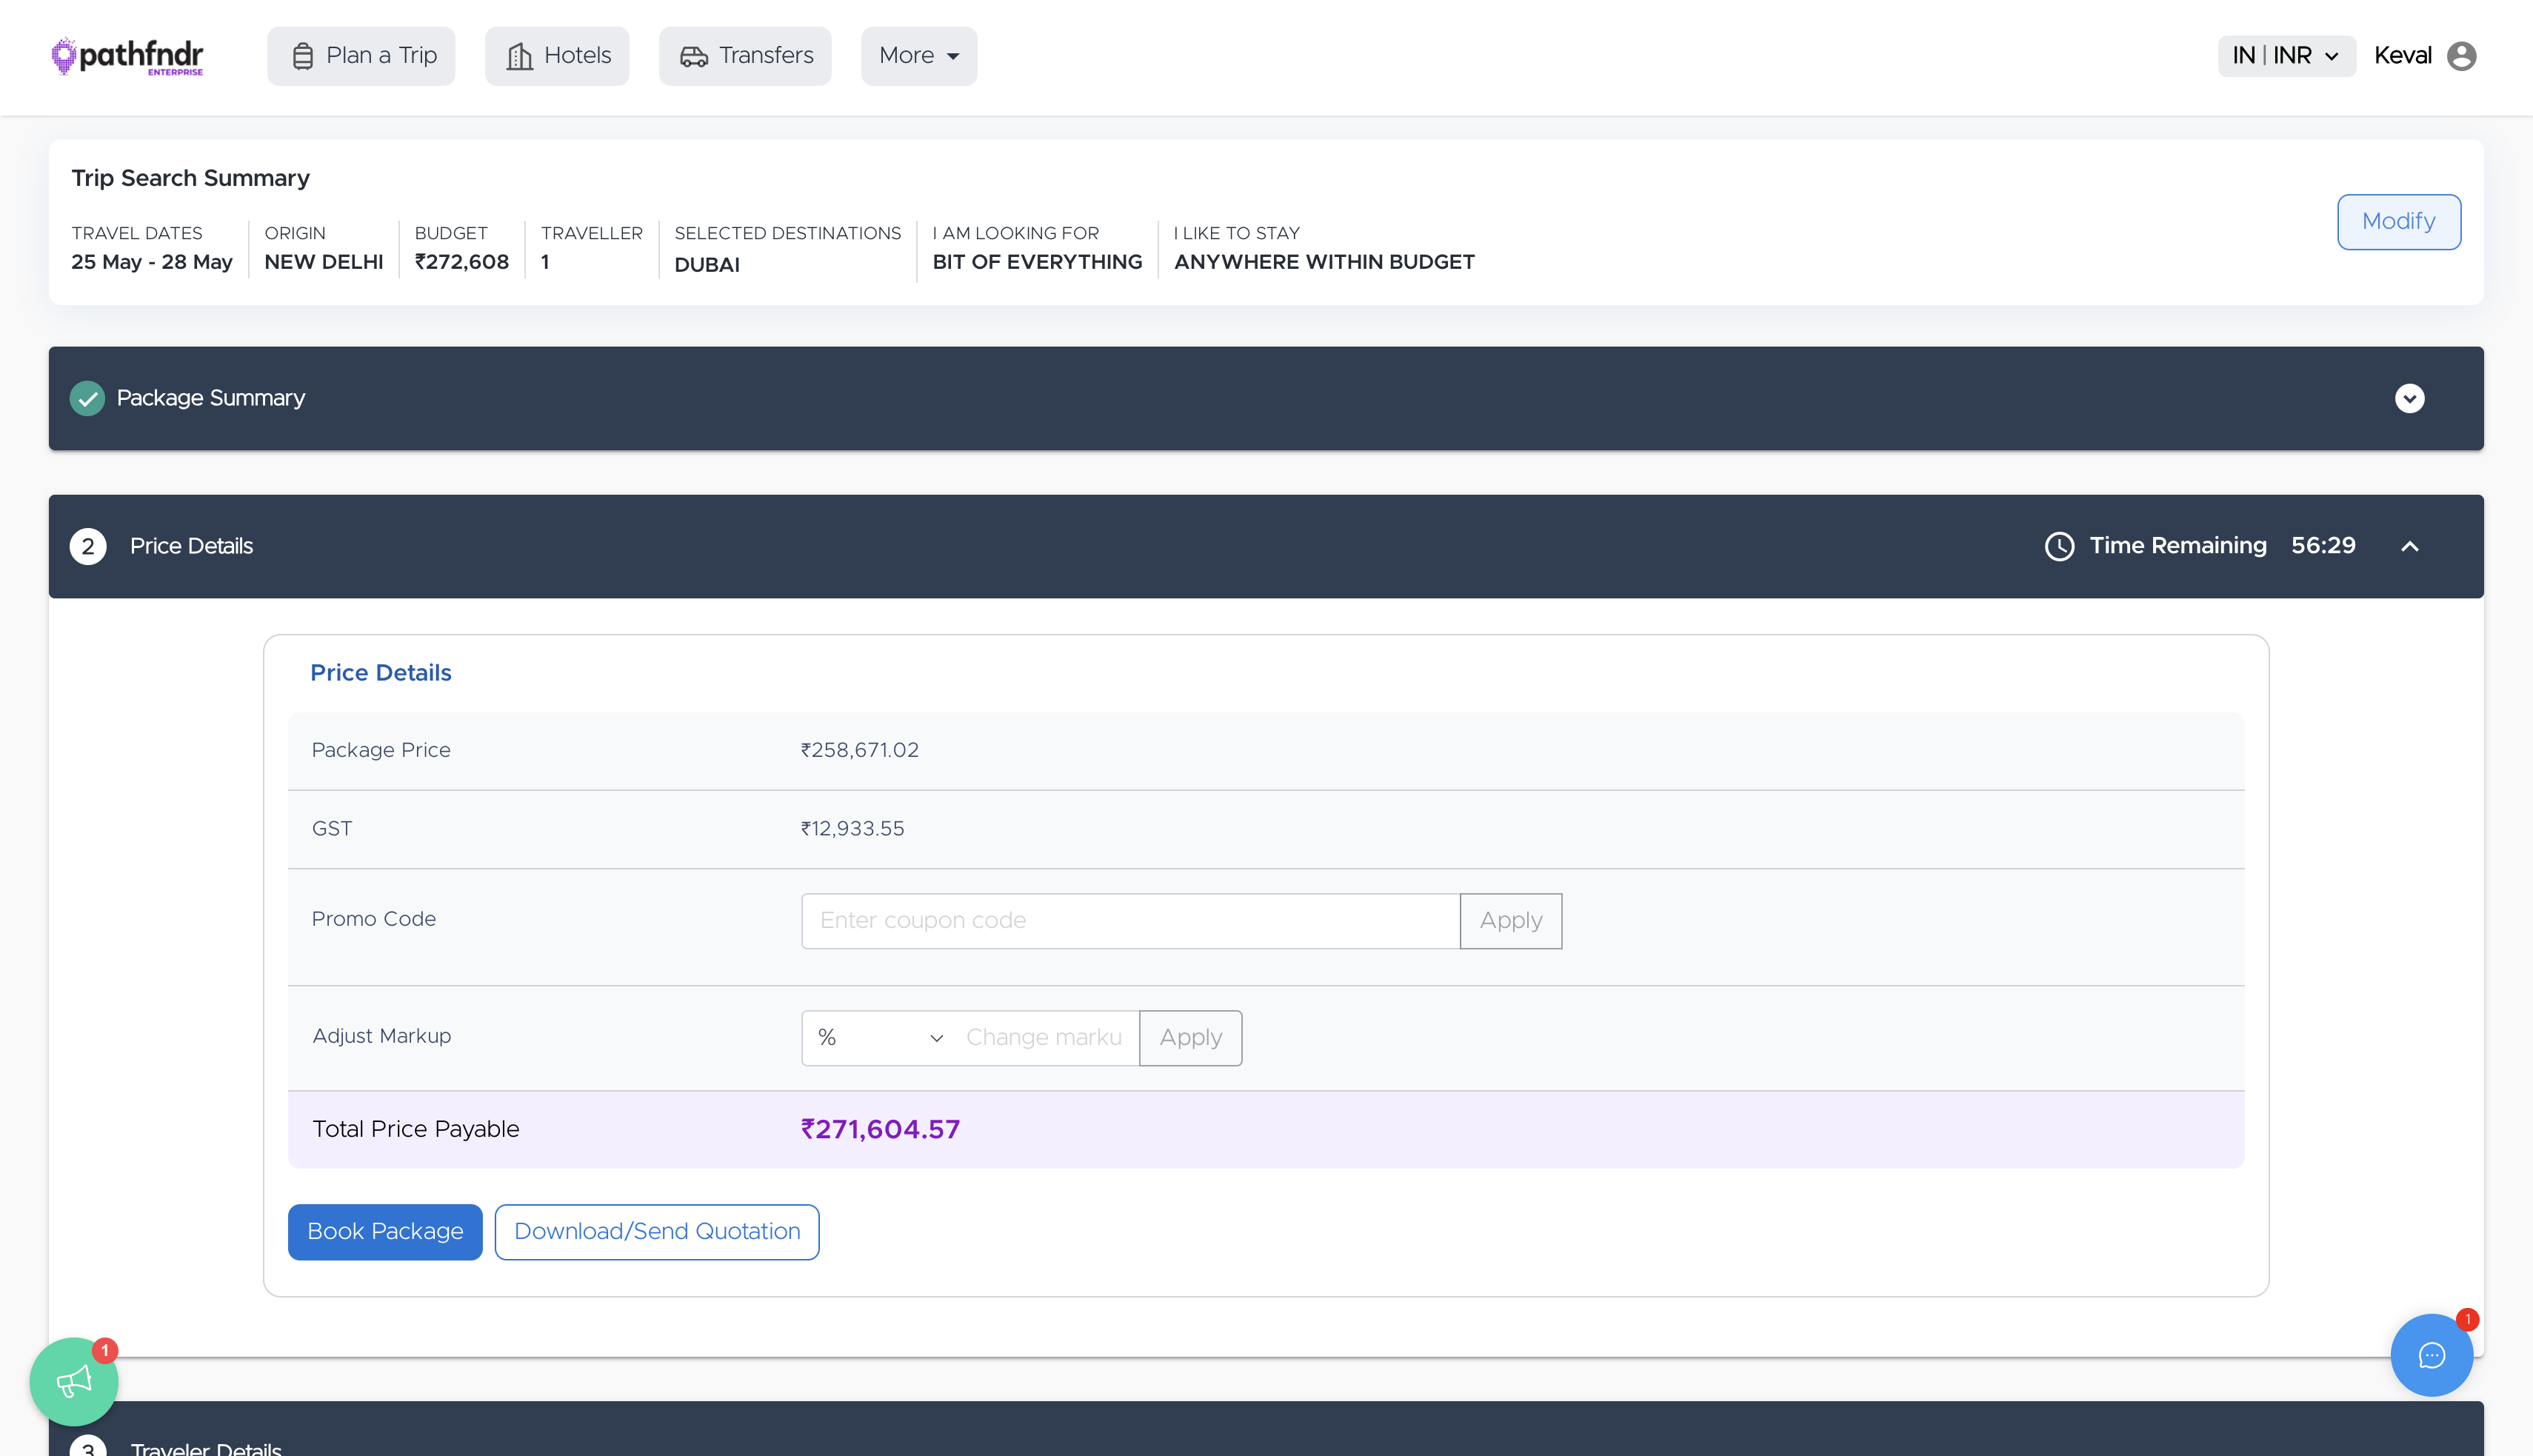Click the travel dates 25 May - 28 May
This screenshot has width=2533, height=1456.
pyautogui.click(x=152, y=262)
